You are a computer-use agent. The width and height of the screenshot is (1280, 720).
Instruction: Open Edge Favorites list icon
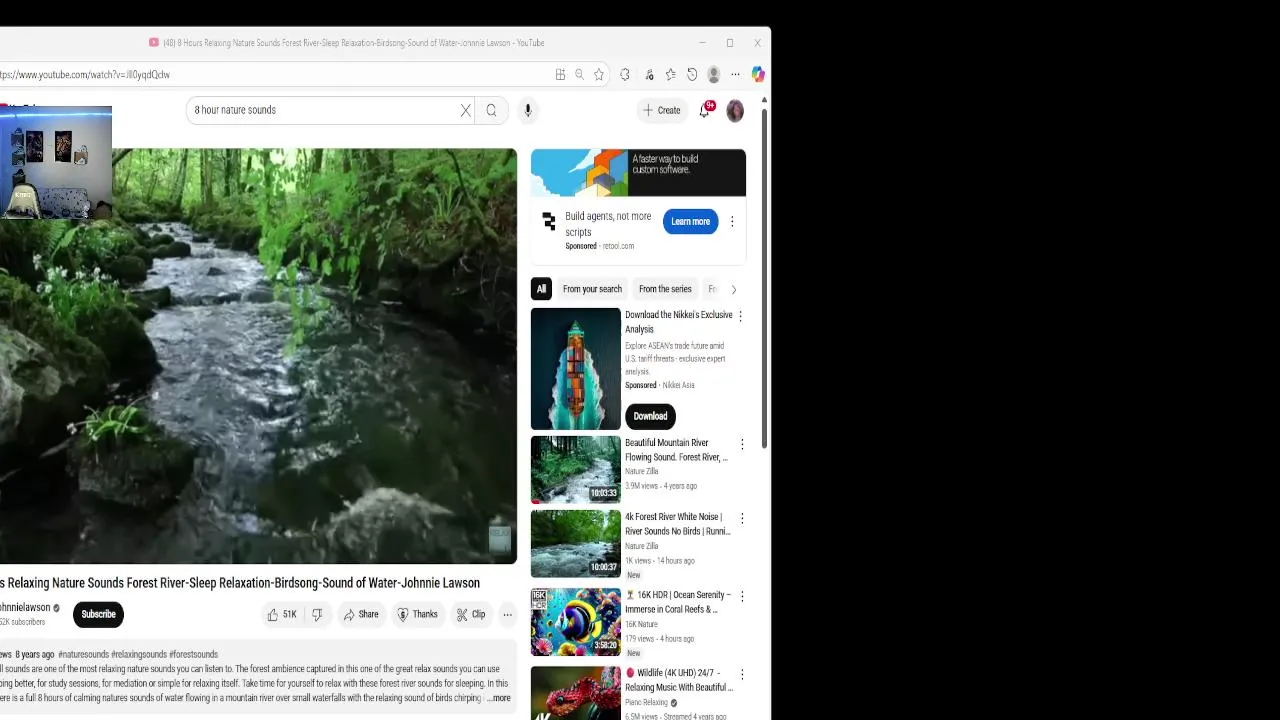(670, 74)
